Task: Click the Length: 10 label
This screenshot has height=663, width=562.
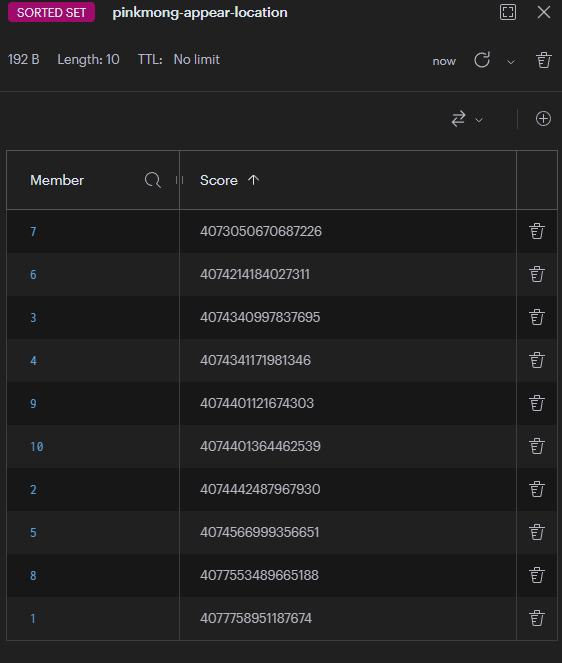Action: click(x=88, y=60)
